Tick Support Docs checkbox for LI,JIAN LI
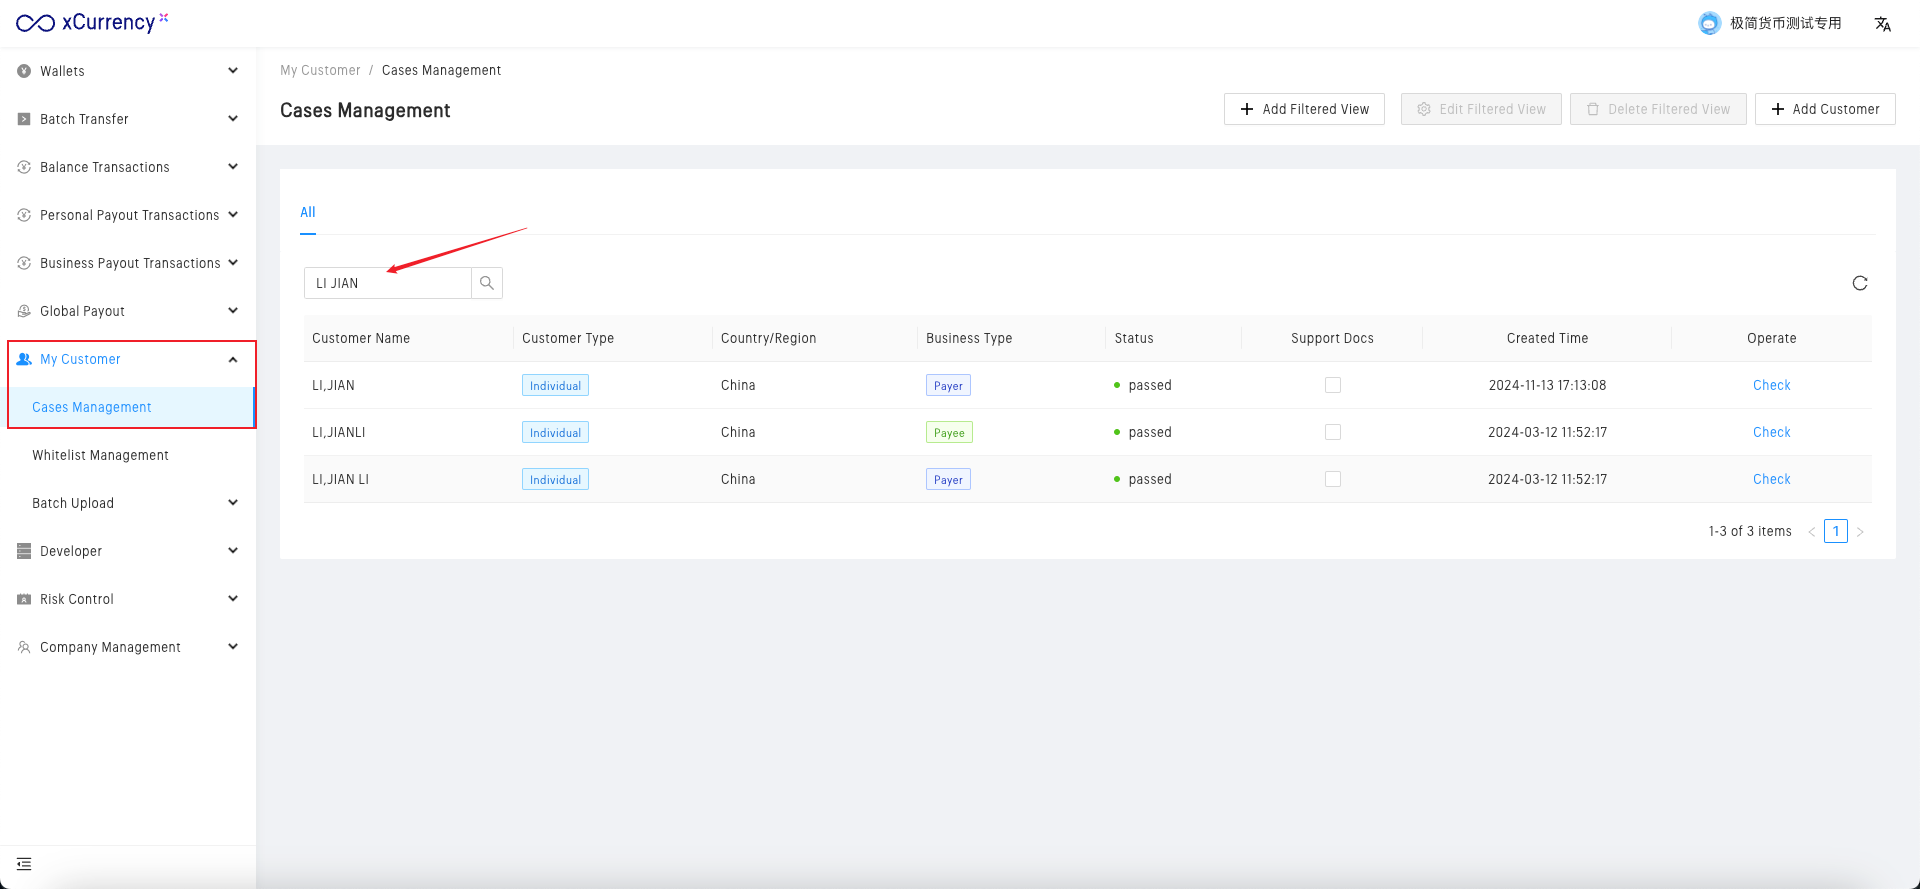This screenshot has height=889, width=1920. (1332, 479)
